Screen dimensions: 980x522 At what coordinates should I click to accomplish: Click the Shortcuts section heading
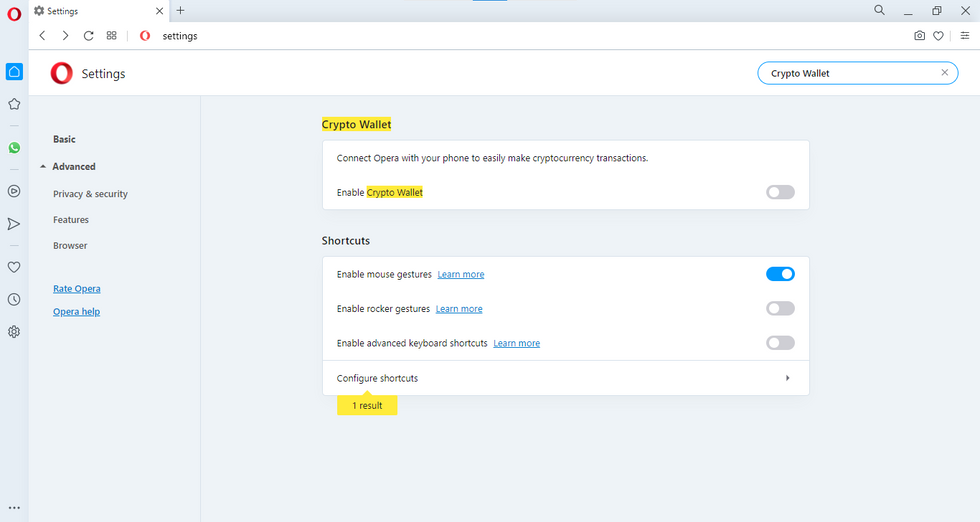click(346, 241)
